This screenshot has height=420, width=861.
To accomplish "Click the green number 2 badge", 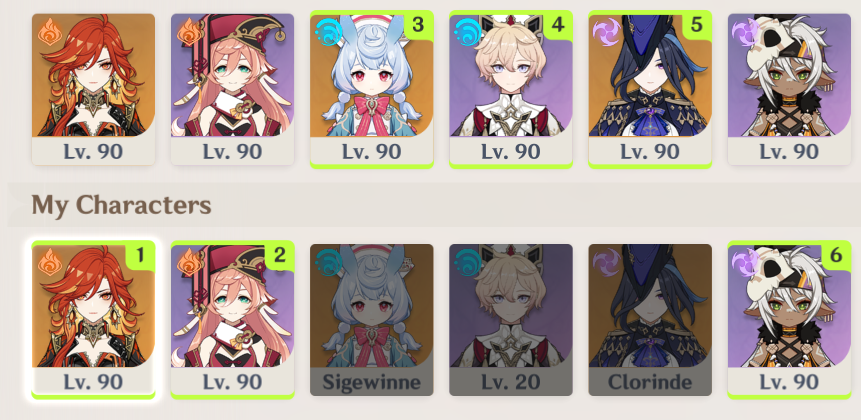I will 279,255.
